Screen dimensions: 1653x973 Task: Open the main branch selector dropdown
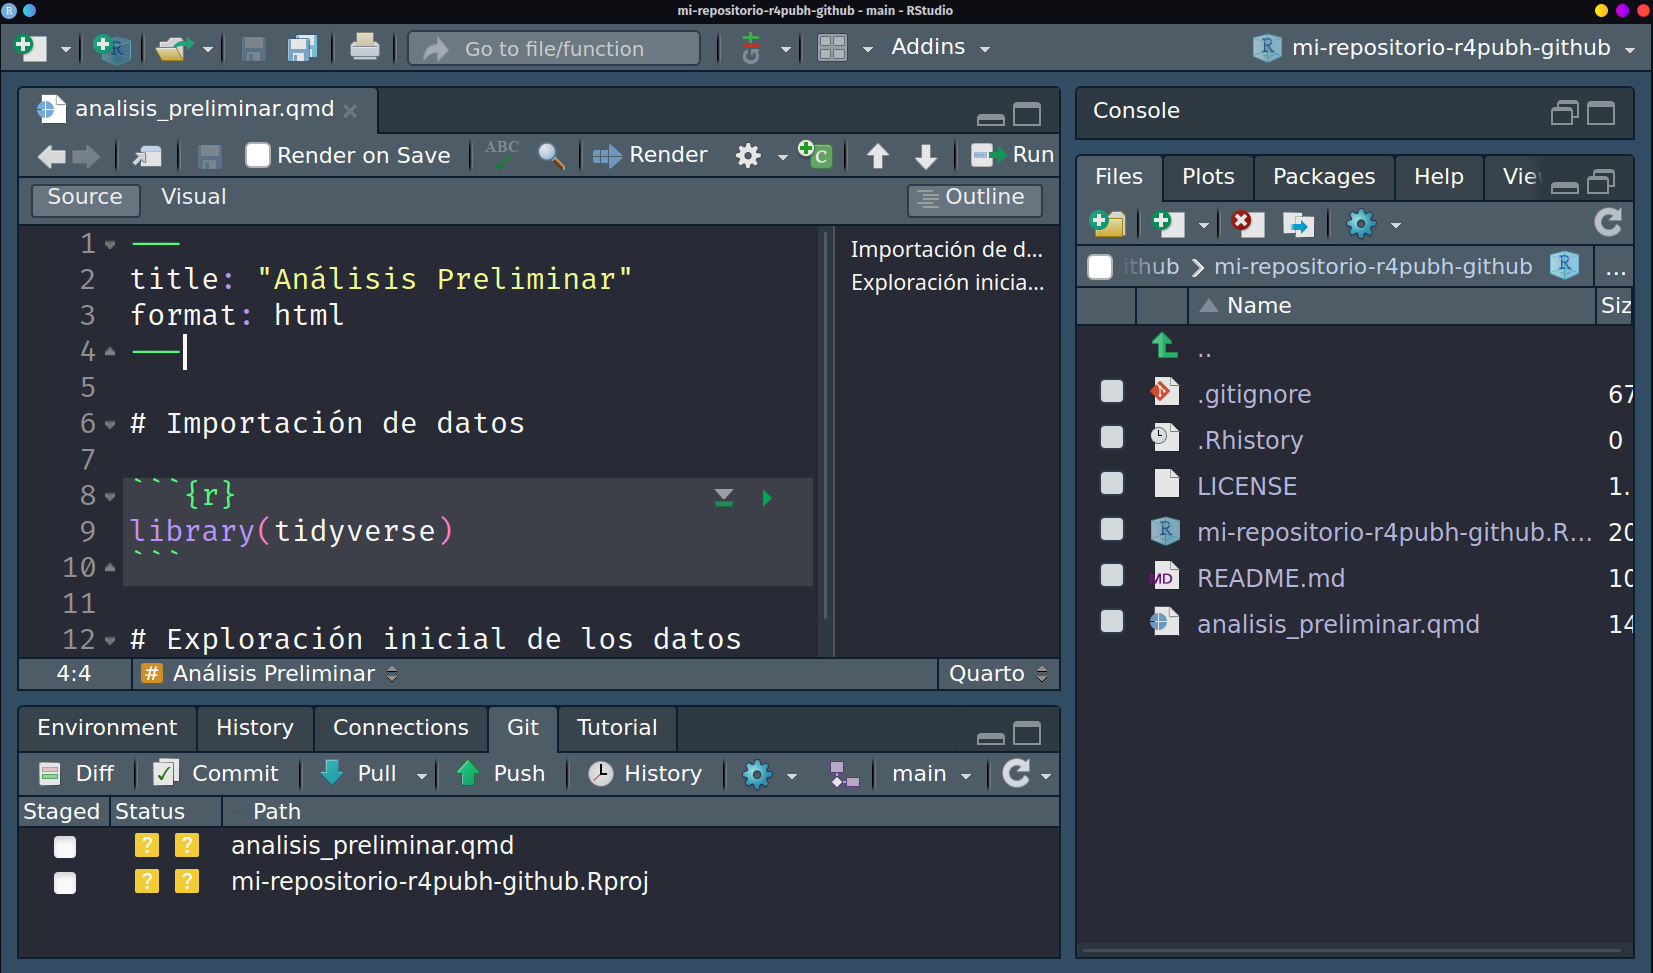point(931,774)
